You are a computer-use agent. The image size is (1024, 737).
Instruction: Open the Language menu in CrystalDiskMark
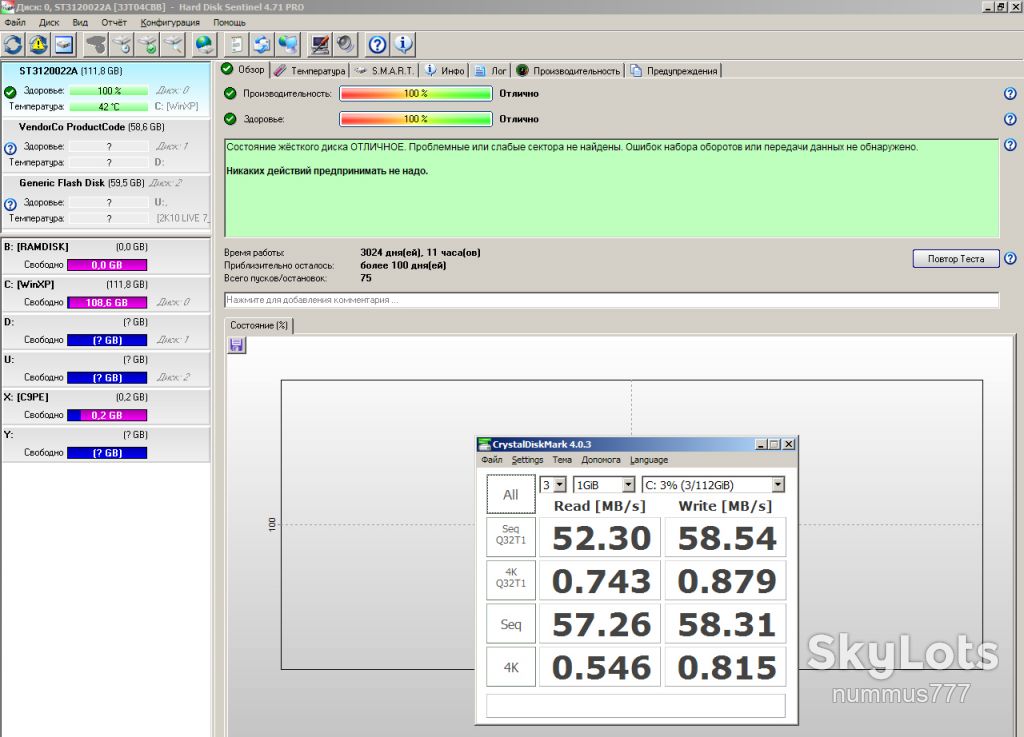pyautogui.click(x=648, y=460)
